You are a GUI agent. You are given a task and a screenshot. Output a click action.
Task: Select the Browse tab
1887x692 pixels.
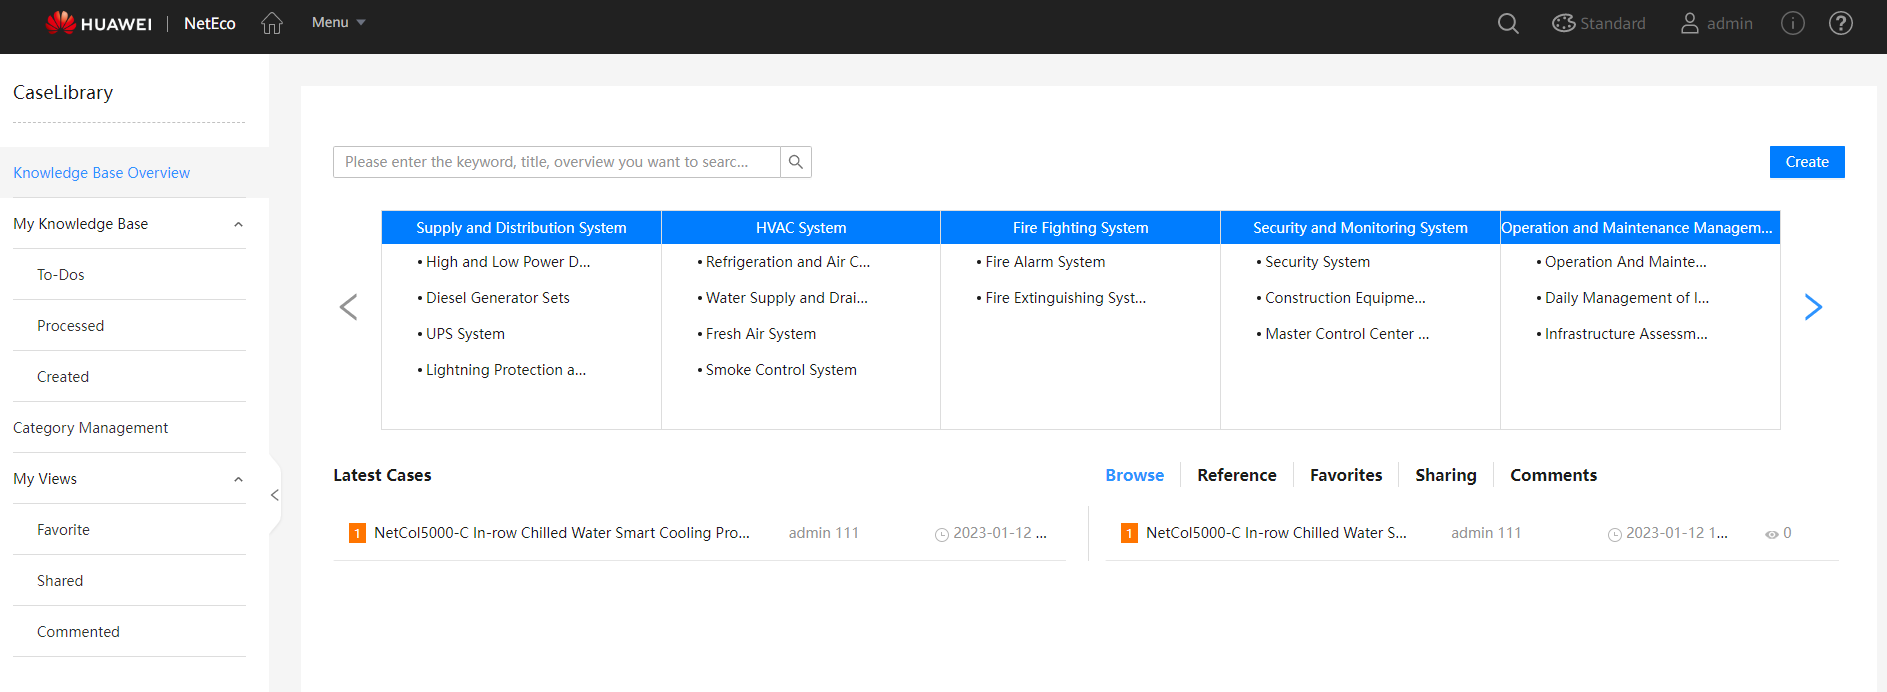coord(1134,475)
